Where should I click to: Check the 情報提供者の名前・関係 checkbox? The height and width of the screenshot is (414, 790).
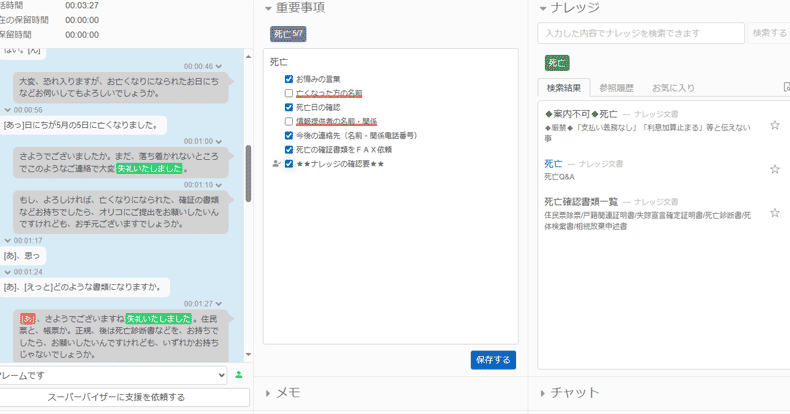(289, 121)
